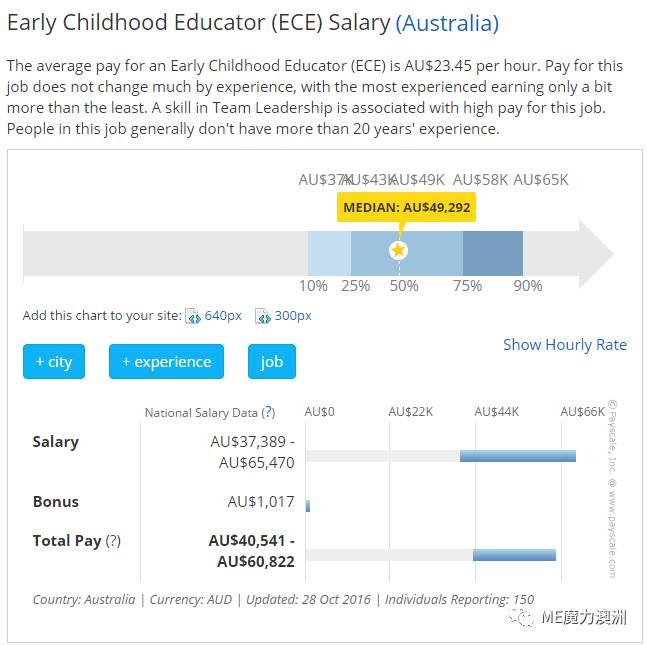
Task: Select the 75%-90% dark blue segment
Action: [x=493, y=253]
